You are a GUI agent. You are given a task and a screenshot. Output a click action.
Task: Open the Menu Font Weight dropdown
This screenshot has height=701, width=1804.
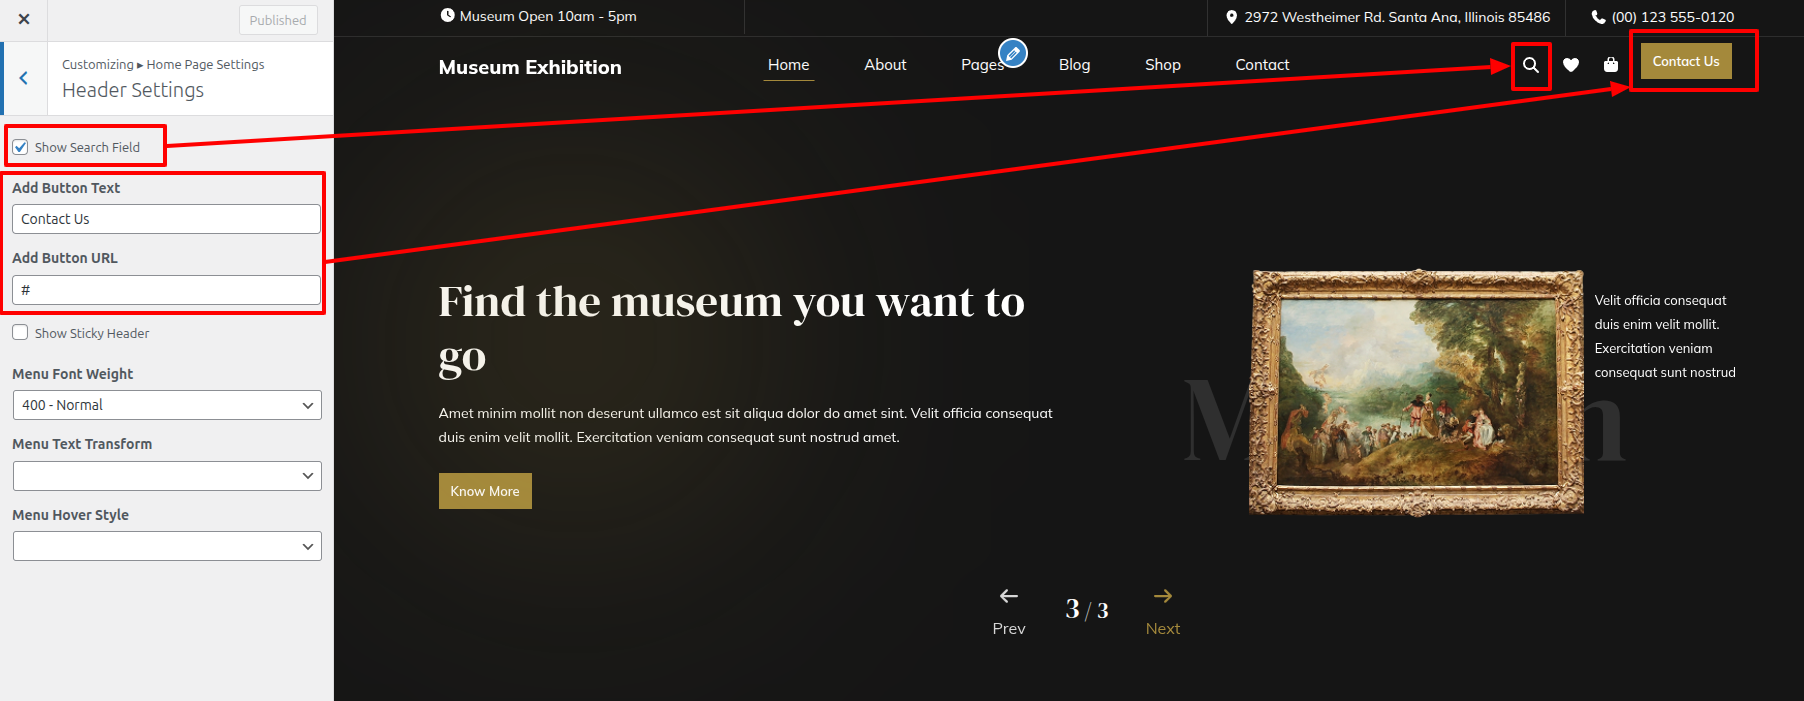[x=167, y=405]
